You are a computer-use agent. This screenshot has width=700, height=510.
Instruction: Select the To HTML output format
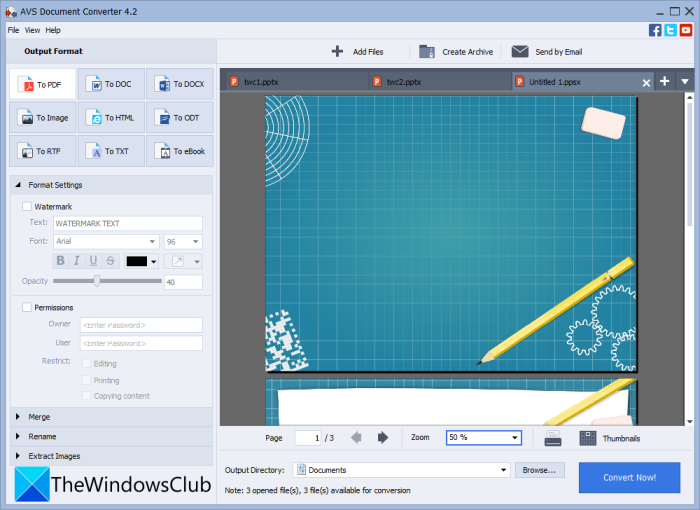(x=111, y=117)
